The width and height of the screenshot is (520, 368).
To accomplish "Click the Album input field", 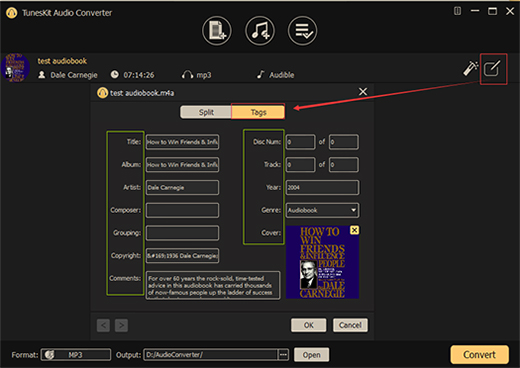I will click(182, 165).
